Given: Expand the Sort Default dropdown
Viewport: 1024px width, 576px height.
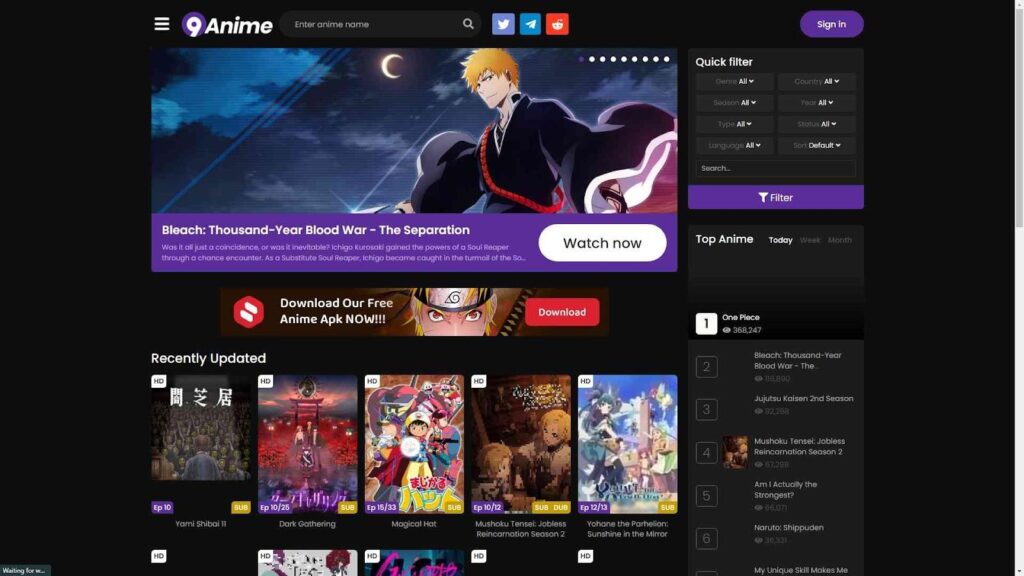Looking at the screenshot, I should (x=817, y=145).
